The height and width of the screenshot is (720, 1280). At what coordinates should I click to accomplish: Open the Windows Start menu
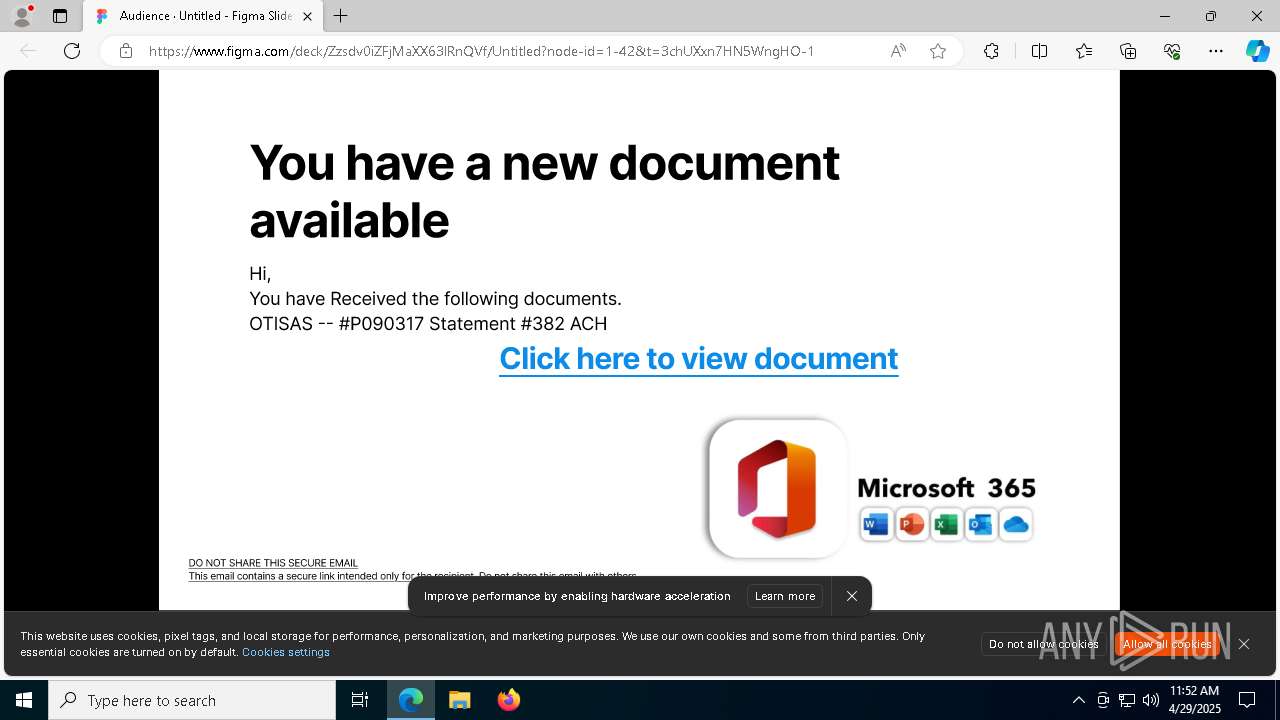pyautogui.click(x=24, y=700)
